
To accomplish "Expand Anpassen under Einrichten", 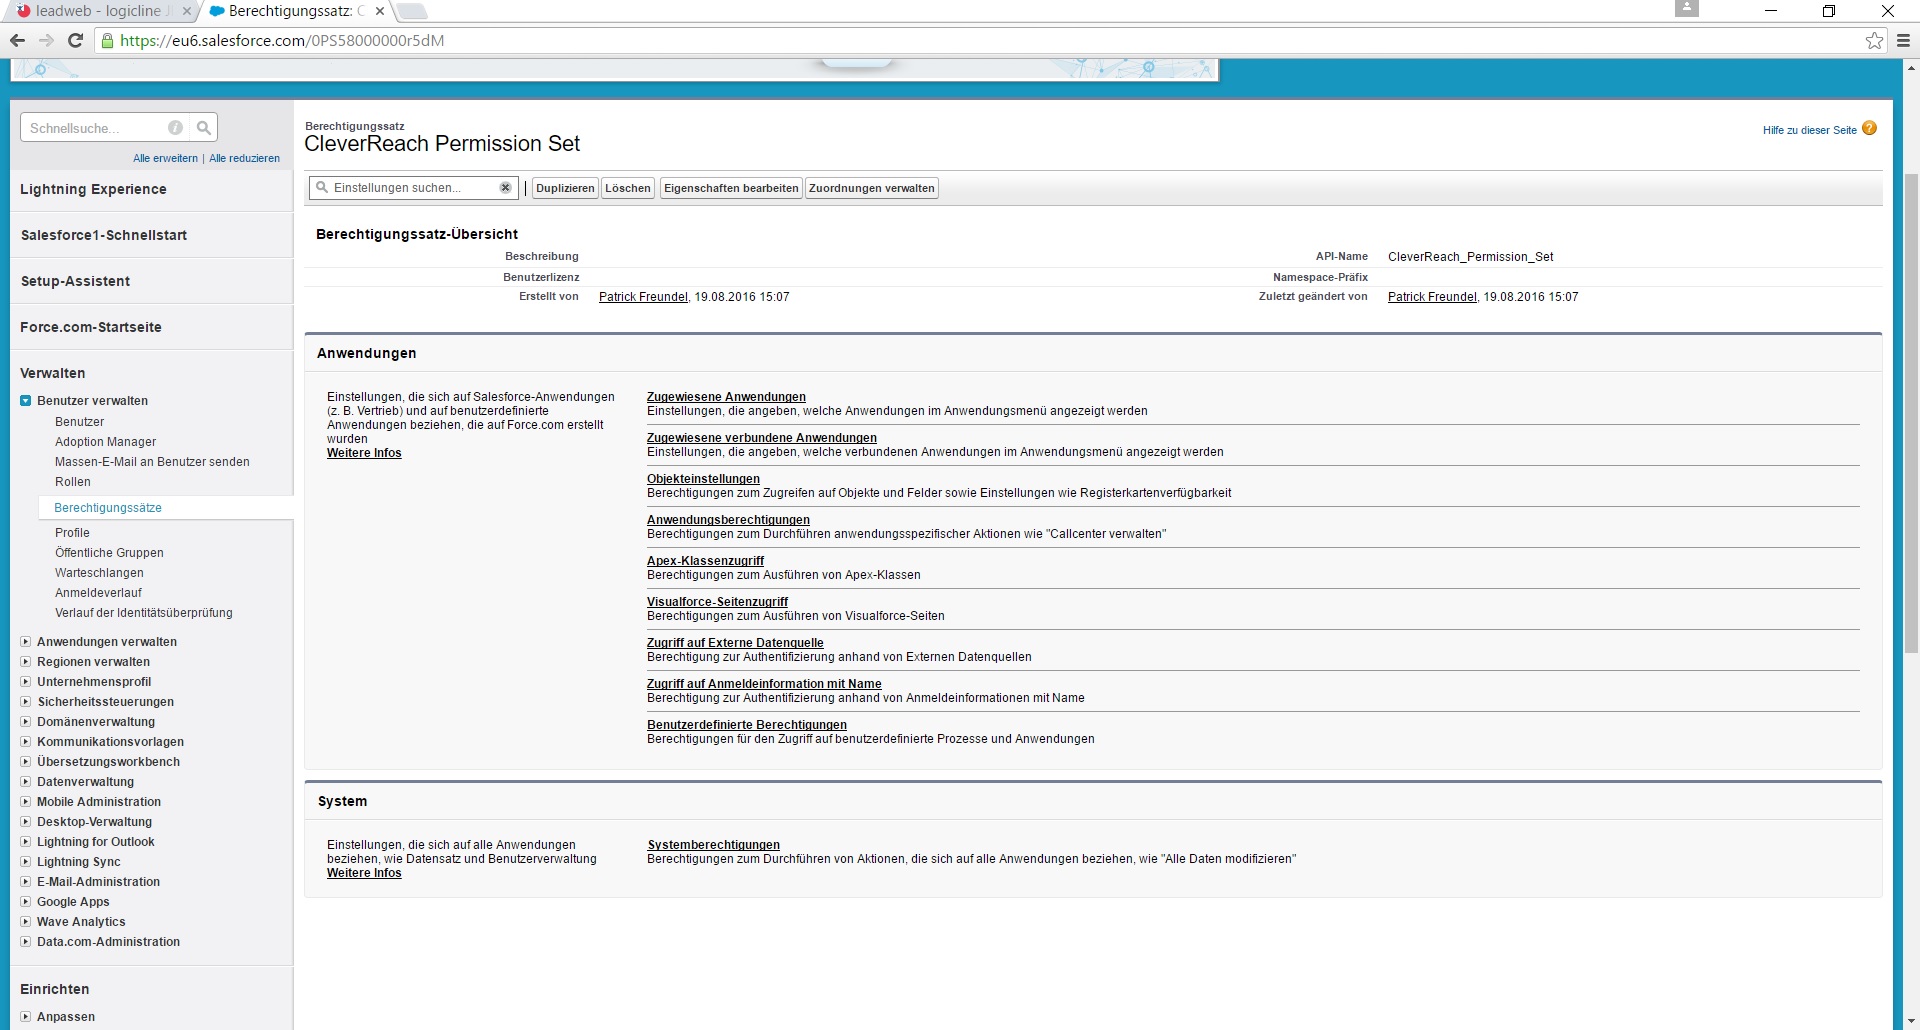I will (x=26, y=1017).
